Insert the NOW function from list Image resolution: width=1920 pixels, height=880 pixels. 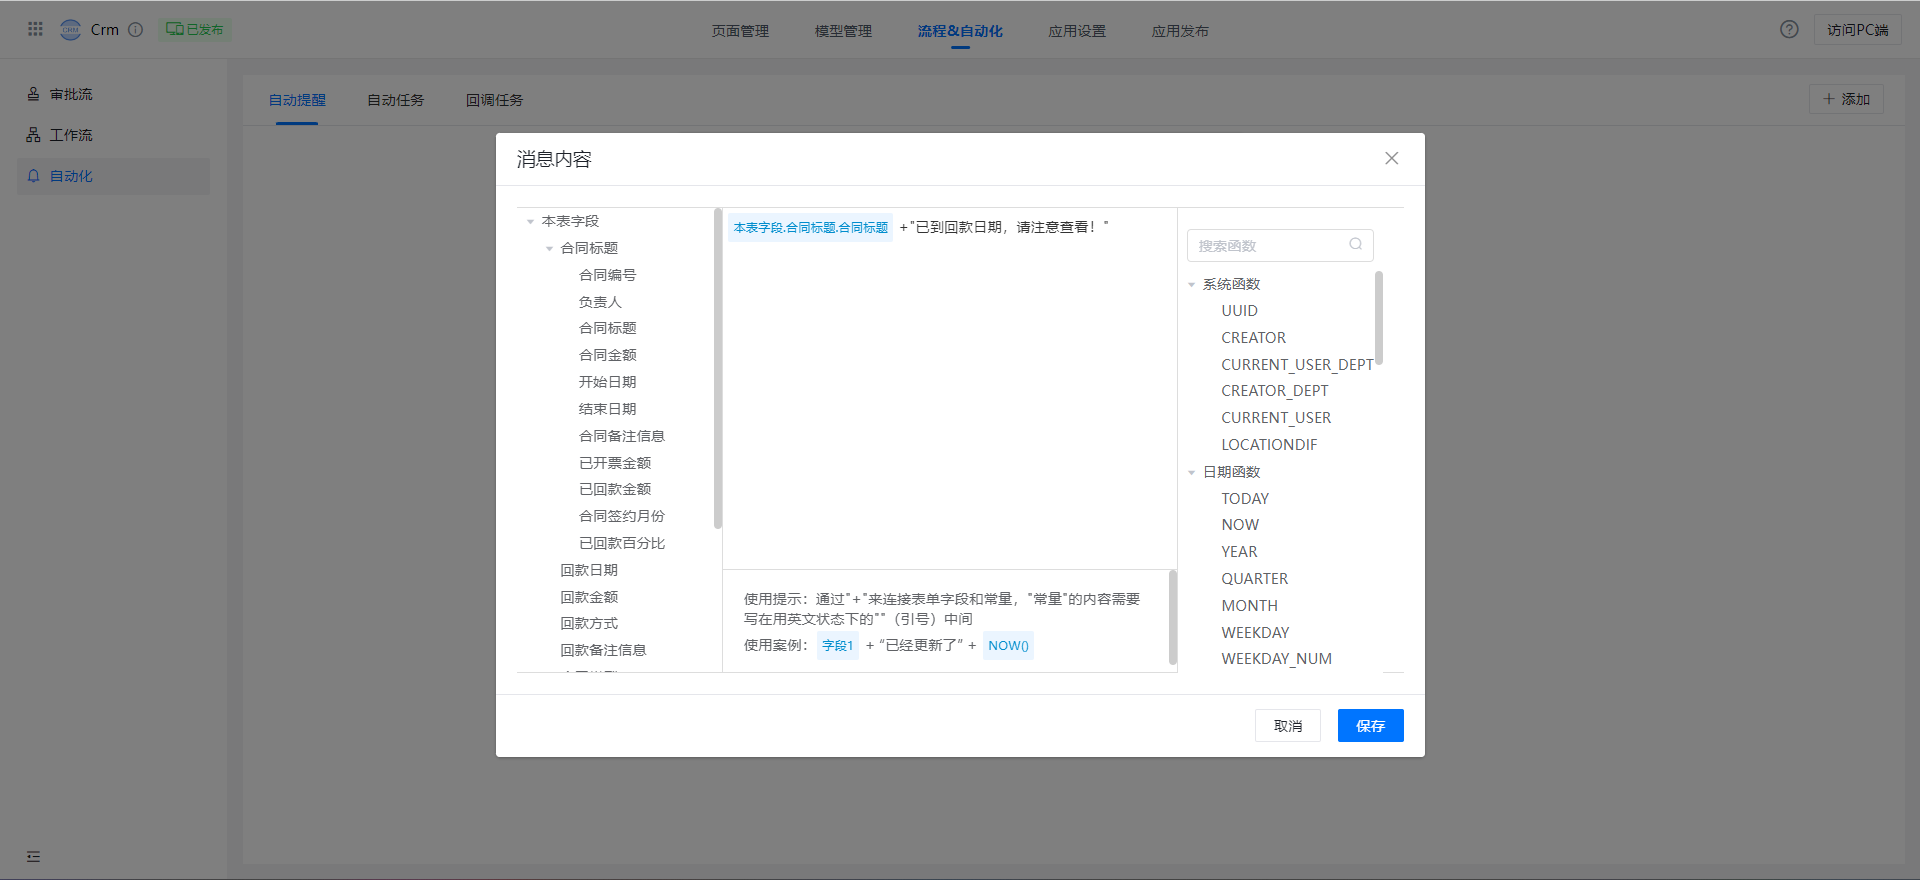pos(1240,525)
